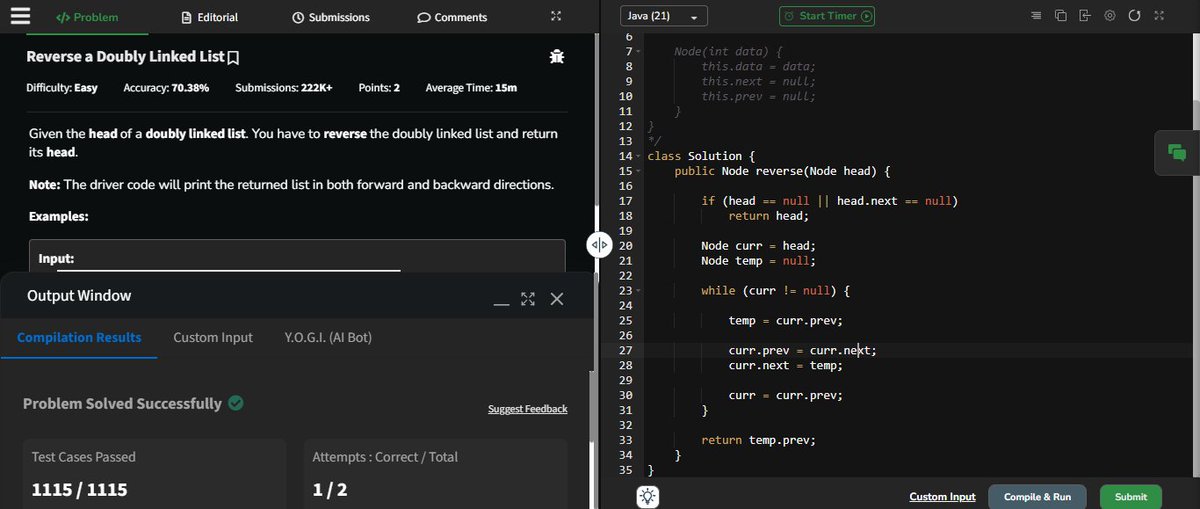Image resolution: width=1200 pixels, height=509 pixels.
Task: Click the Start Timer button
Action: 827,16
